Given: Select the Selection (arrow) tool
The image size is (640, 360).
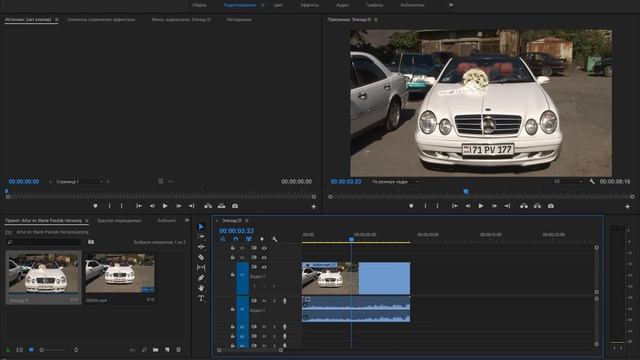Looking at the screenshot, I should coord(201,227).
